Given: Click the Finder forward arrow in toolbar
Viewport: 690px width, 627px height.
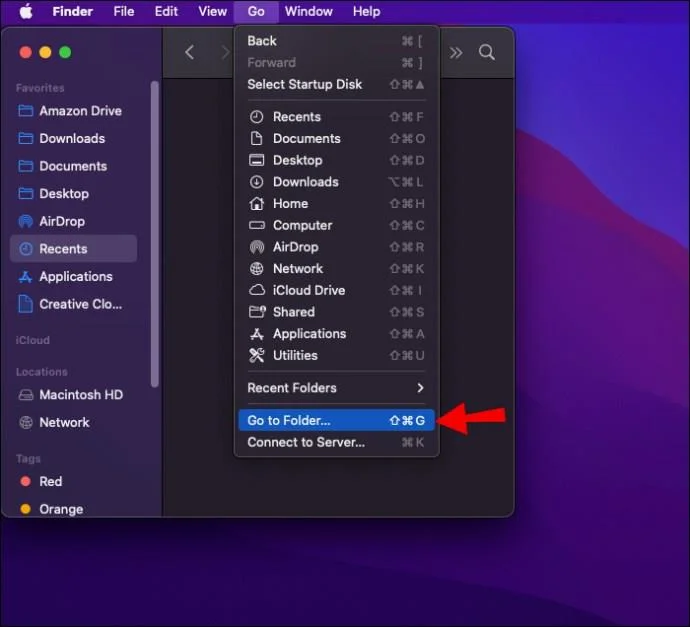Looking at the screenshot, I should (x=225, y=52).
